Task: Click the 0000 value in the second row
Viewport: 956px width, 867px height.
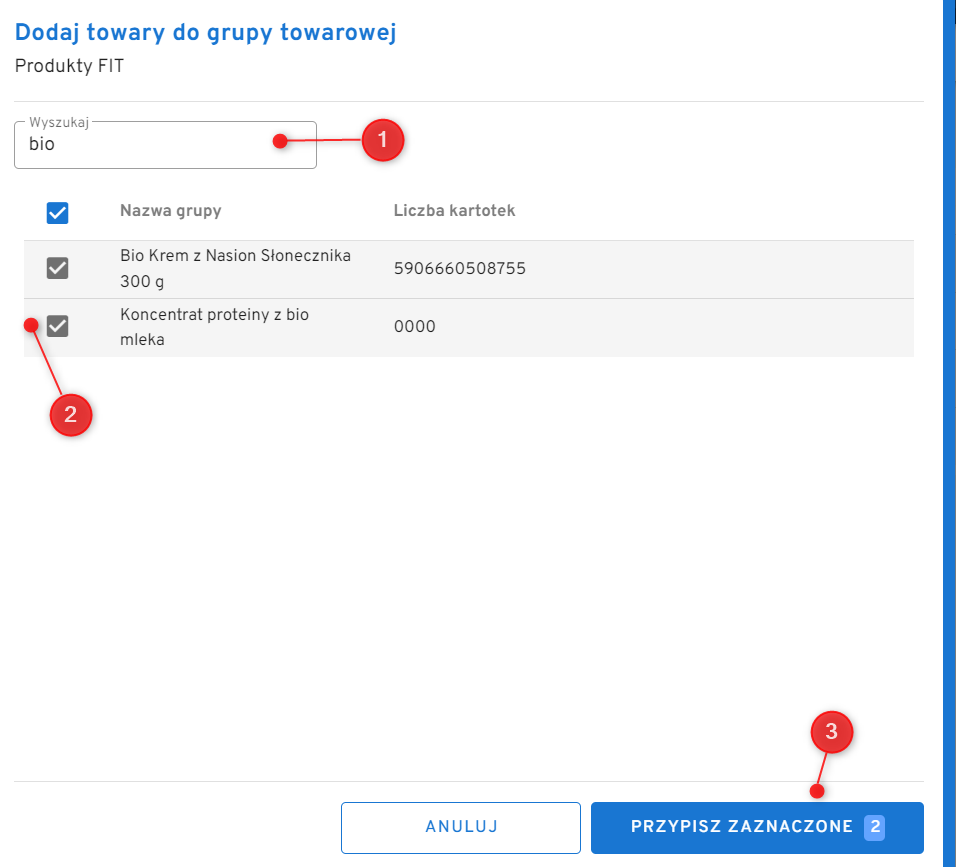Action: click(x=414, y=327)
